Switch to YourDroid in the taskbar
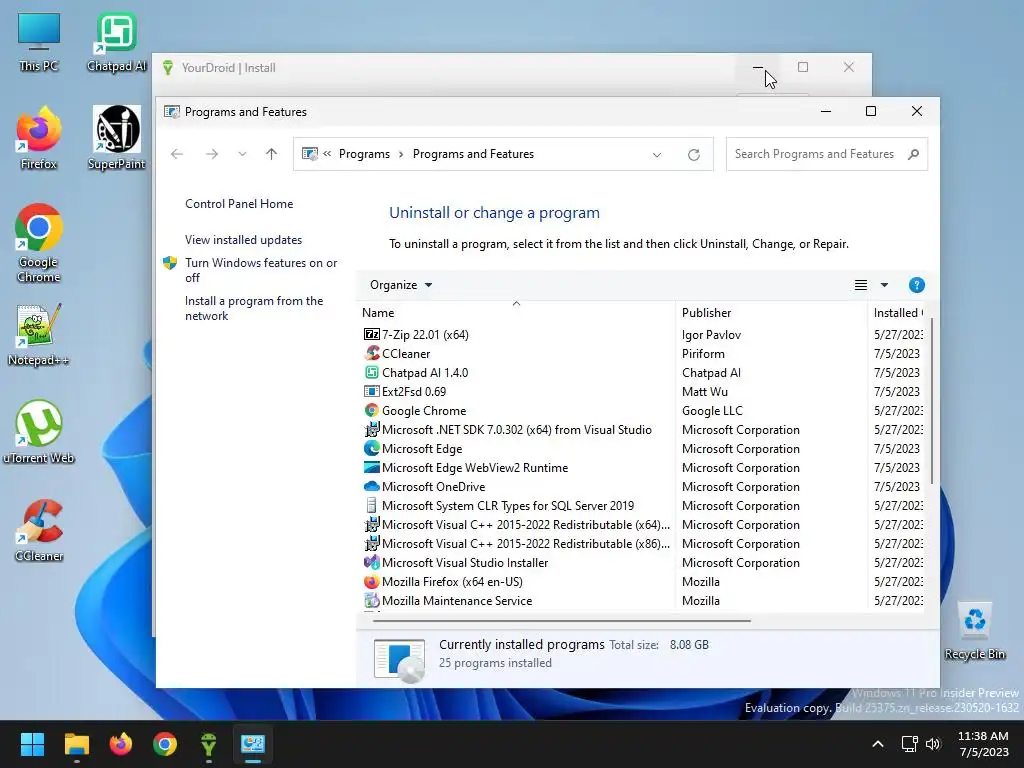Image resolution: width=1024 pixels, height=768 pixels. point(208,744)
